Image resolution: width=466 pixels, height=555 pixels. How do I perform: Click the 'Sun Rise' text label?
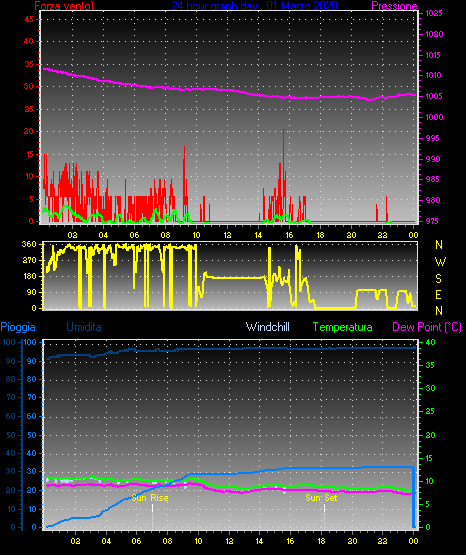[x=150, y=498]
